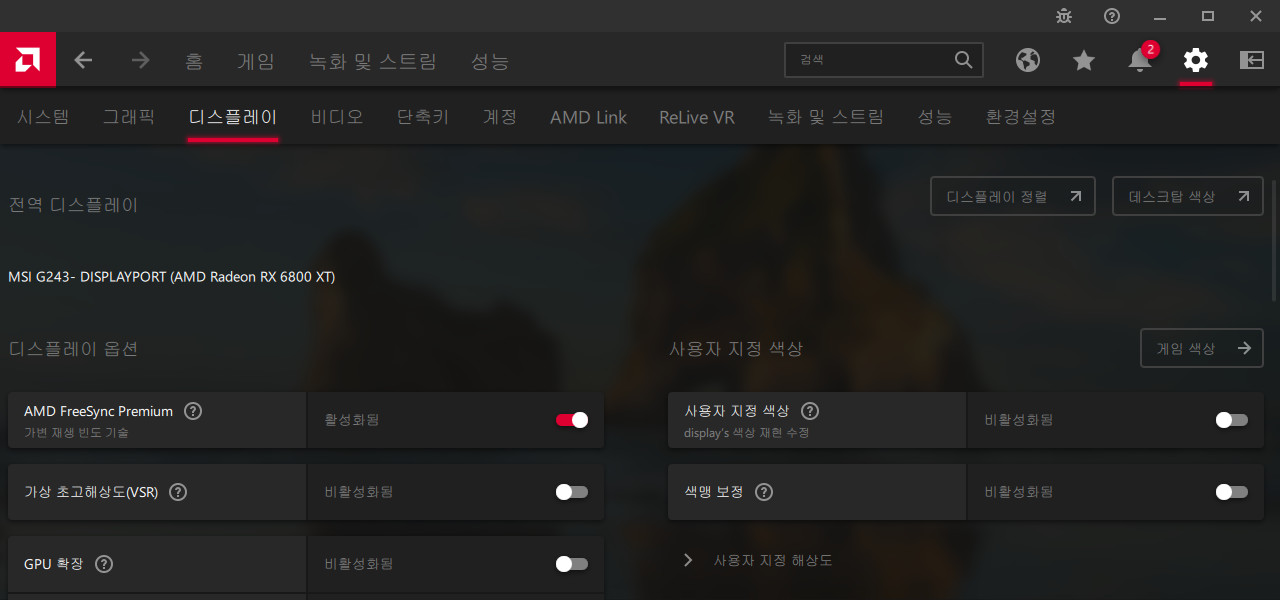The image size is (1280, 600).
Task: Open 게임 색상 settings
Action: pyautogui.click(x=1202, y=348)
